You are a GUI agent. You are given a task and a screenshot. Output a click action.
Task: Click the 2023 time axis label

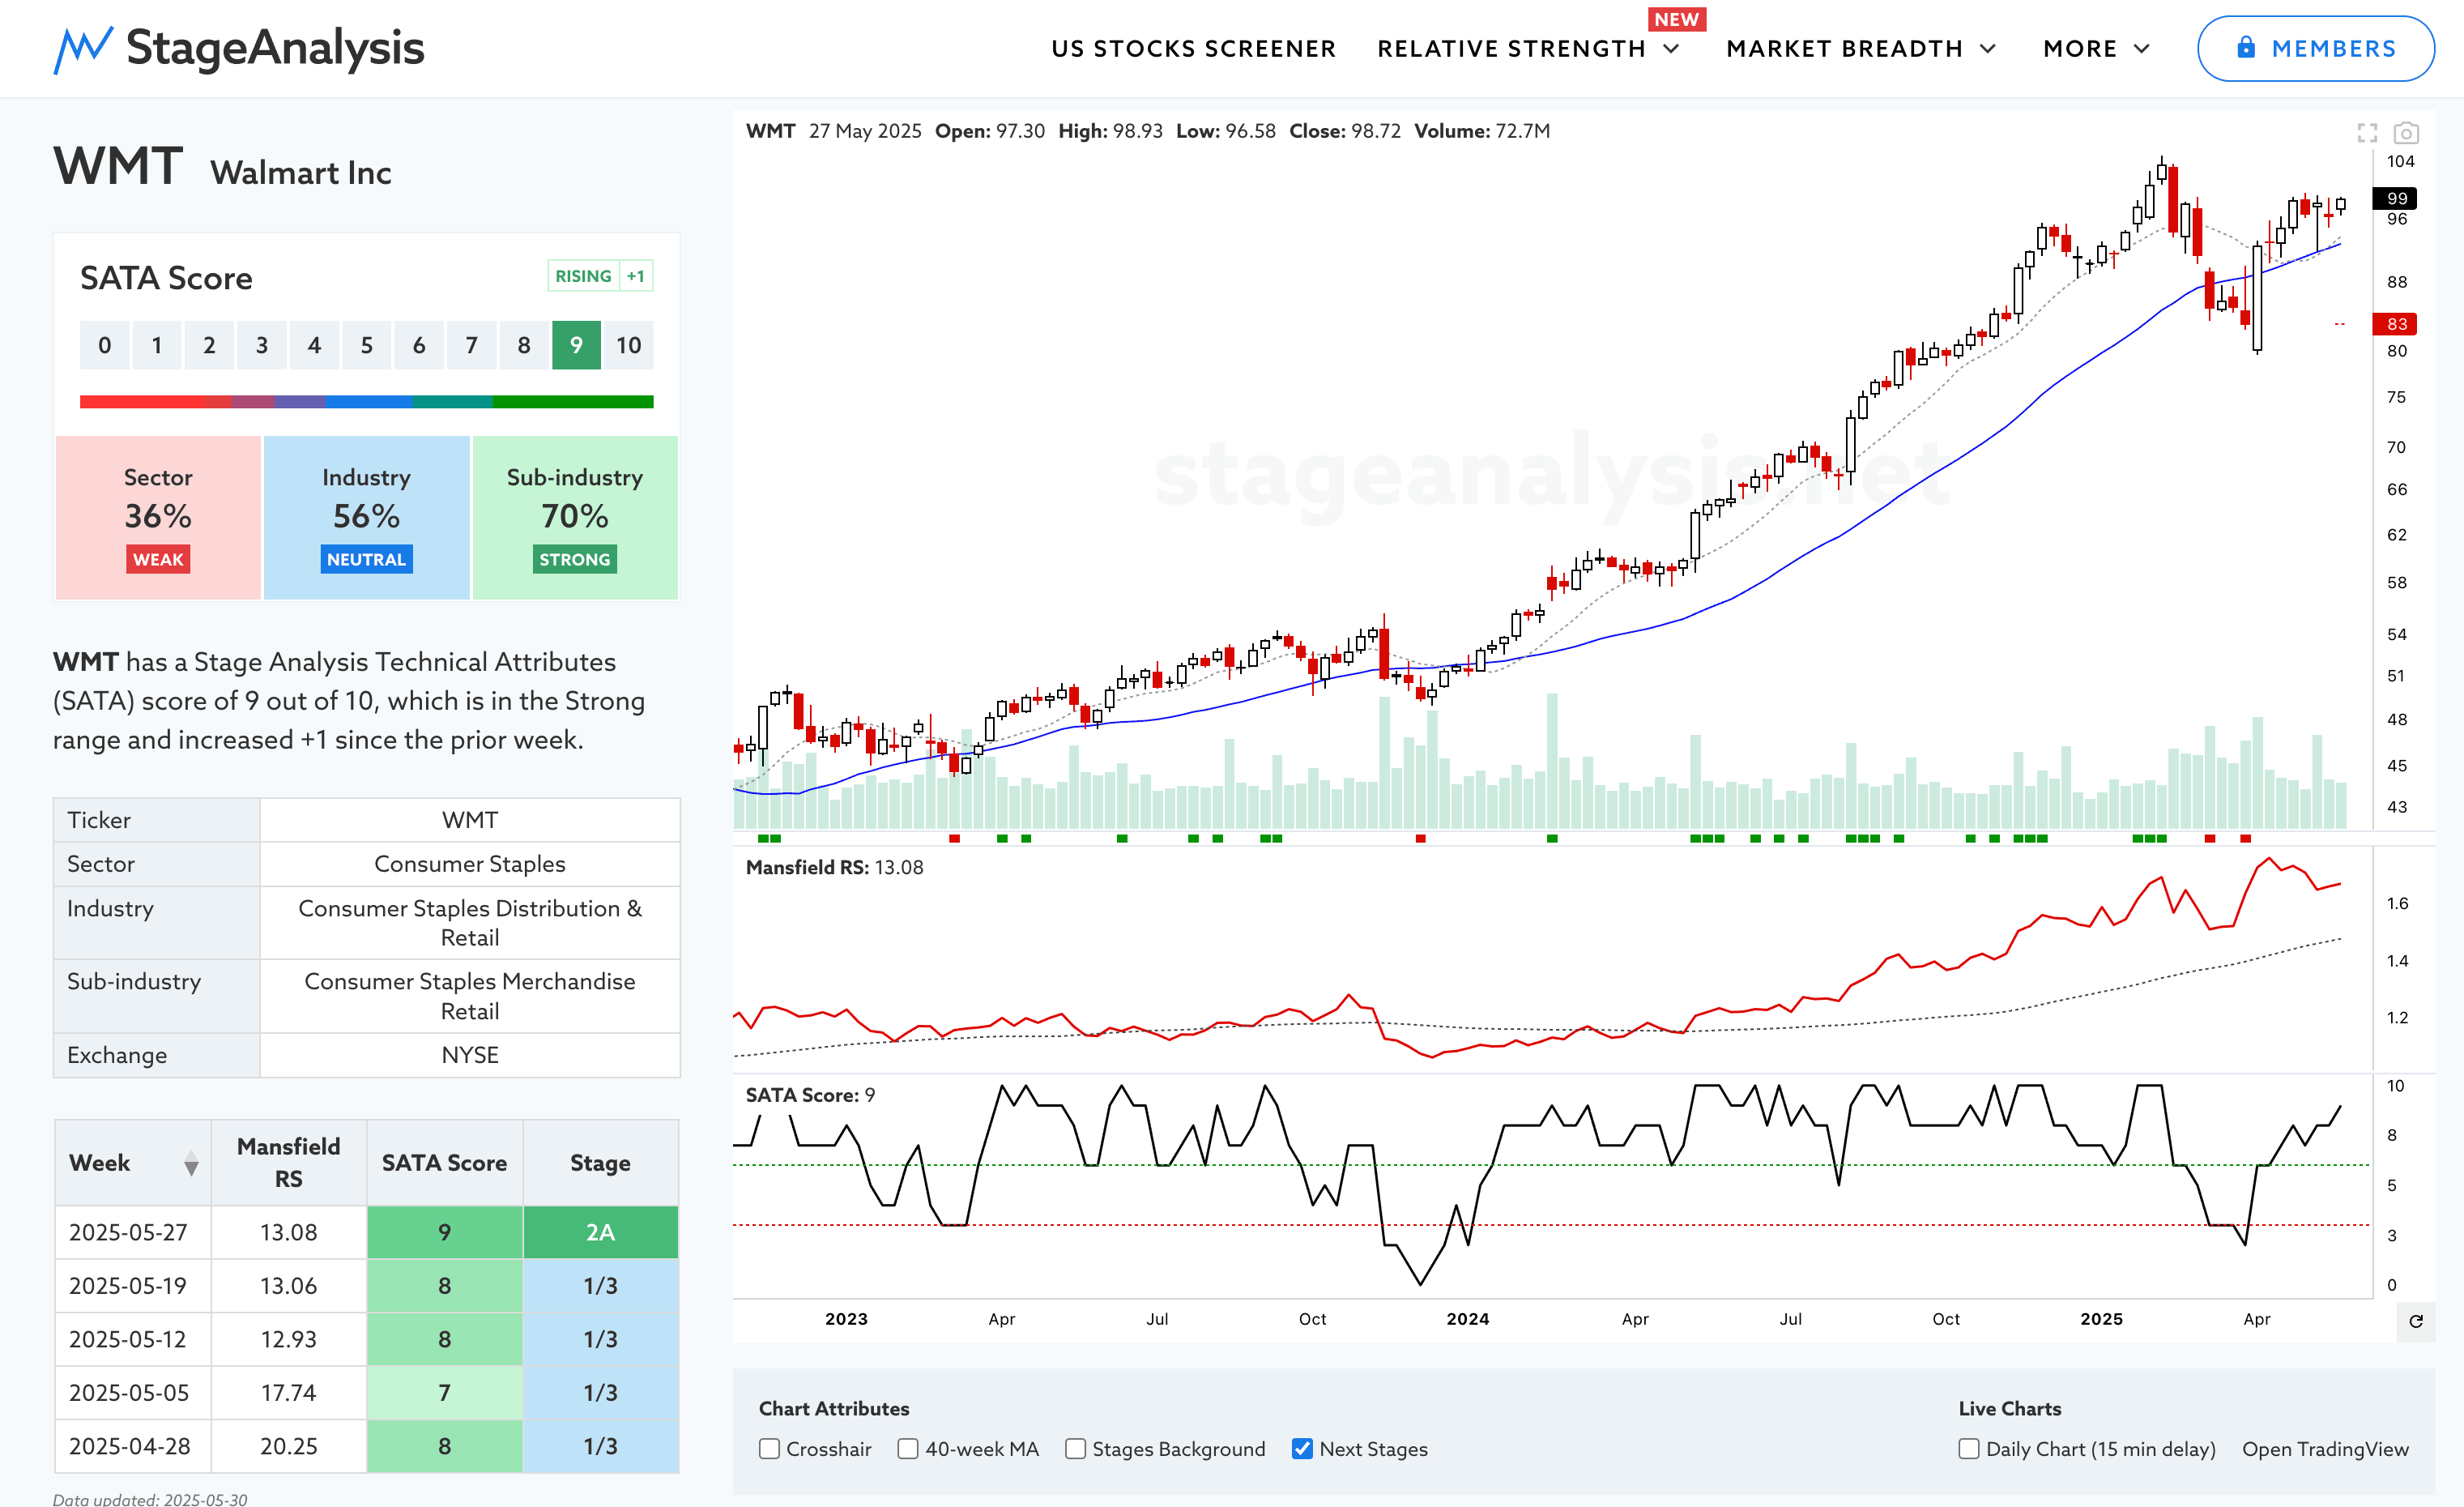click(x=846, y=1319)
